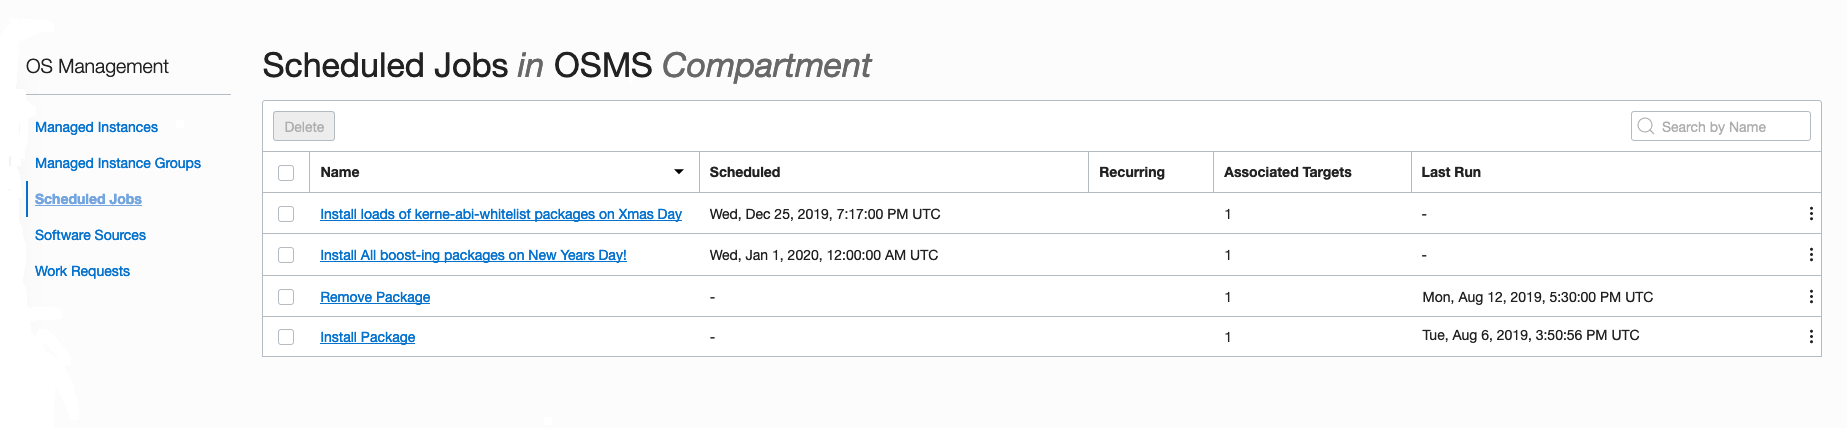Open Managed Instance Groups section

pyautogui.click(x=118, y=163)
